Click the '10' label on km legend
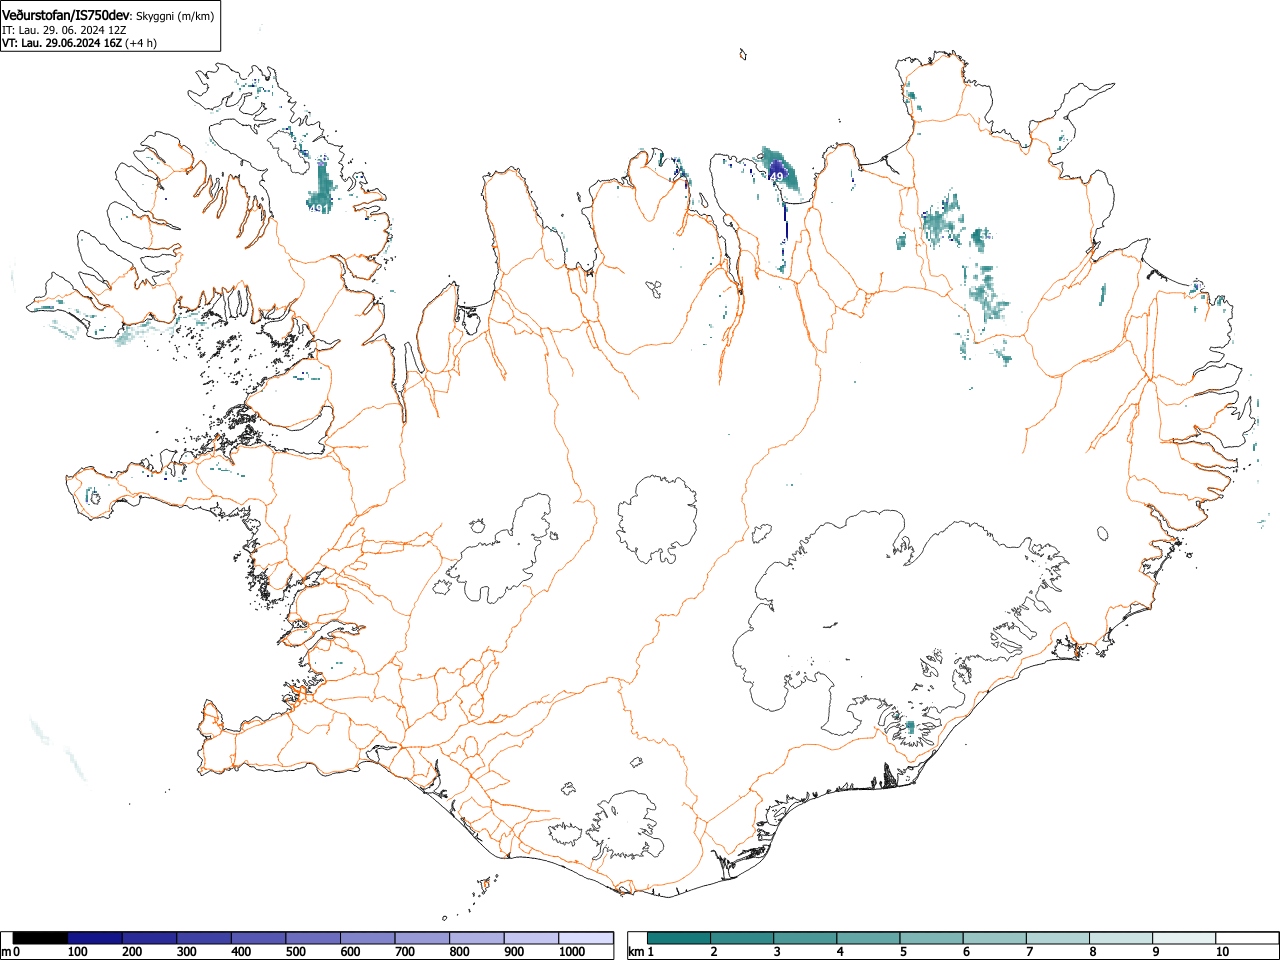Screen dimensions: 1280x960 point(1222,952)
